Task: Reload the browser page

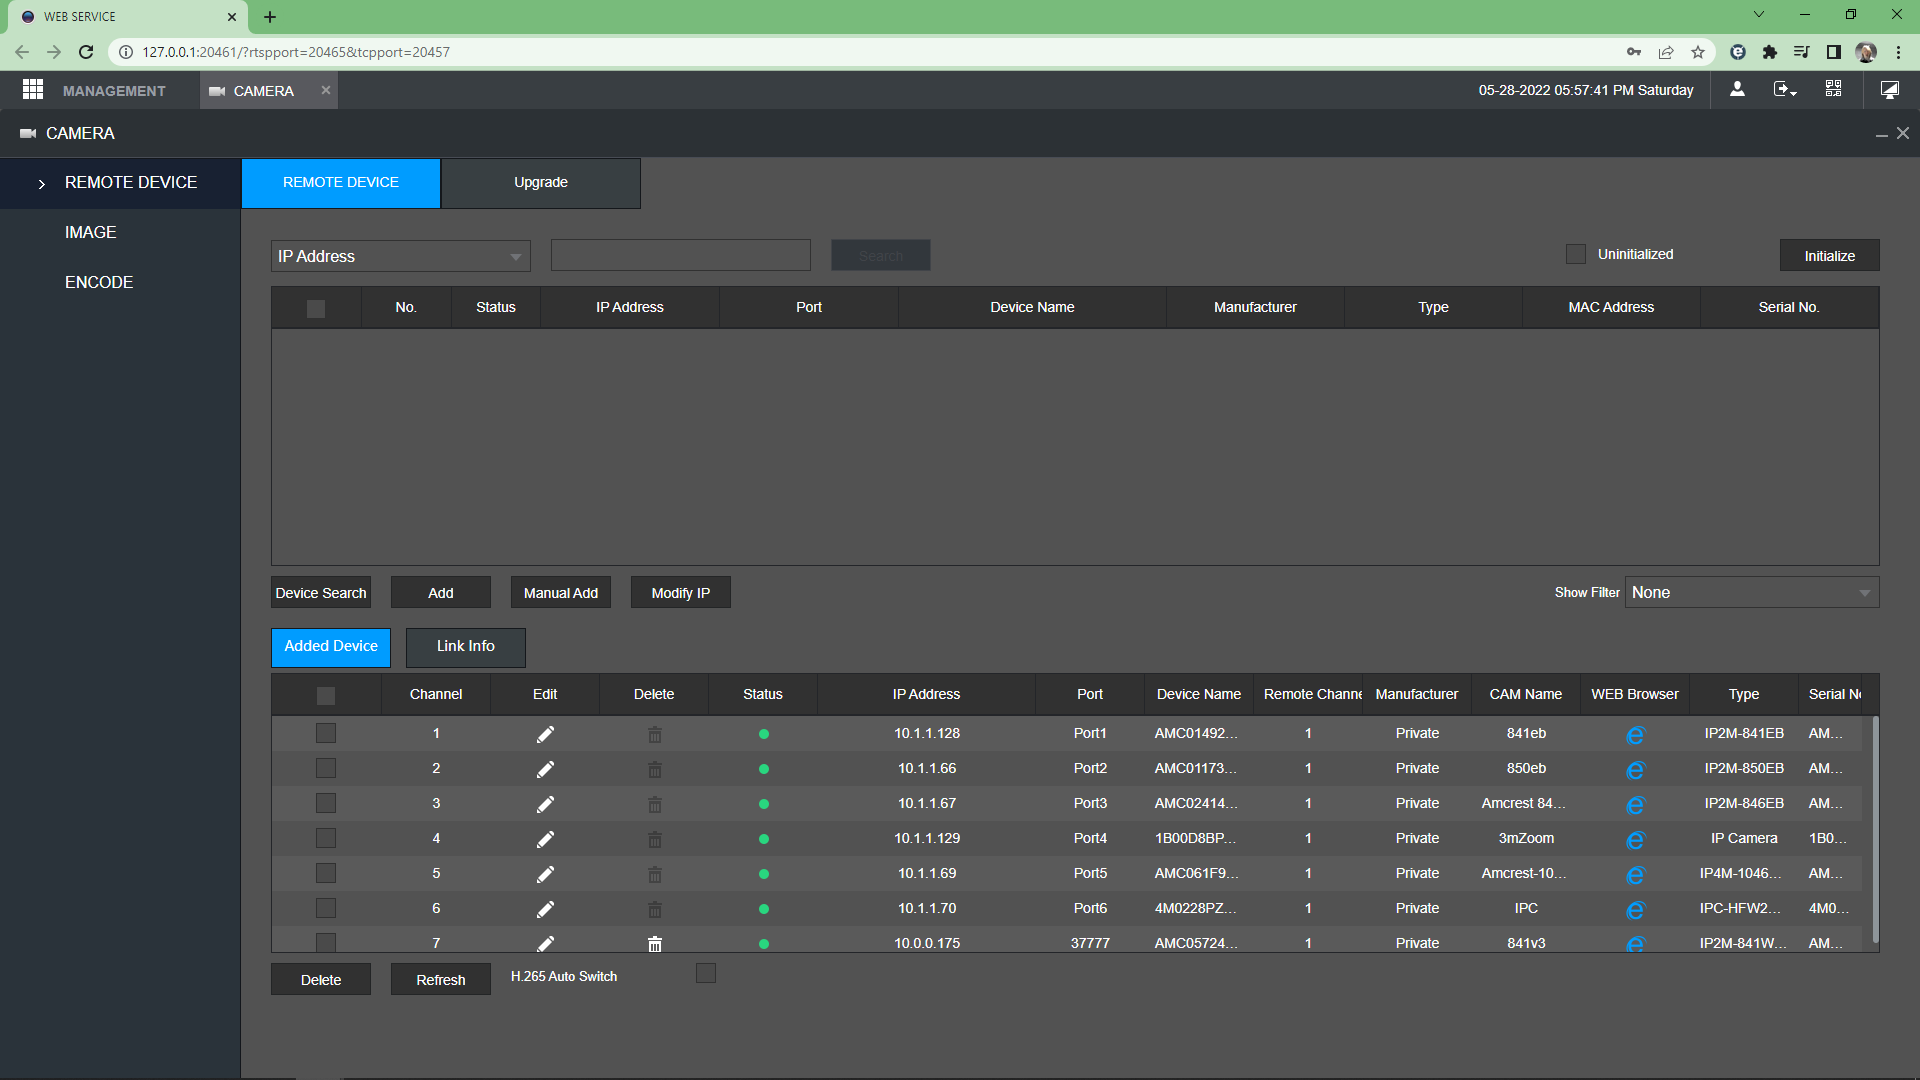Action: click(86, 52)
